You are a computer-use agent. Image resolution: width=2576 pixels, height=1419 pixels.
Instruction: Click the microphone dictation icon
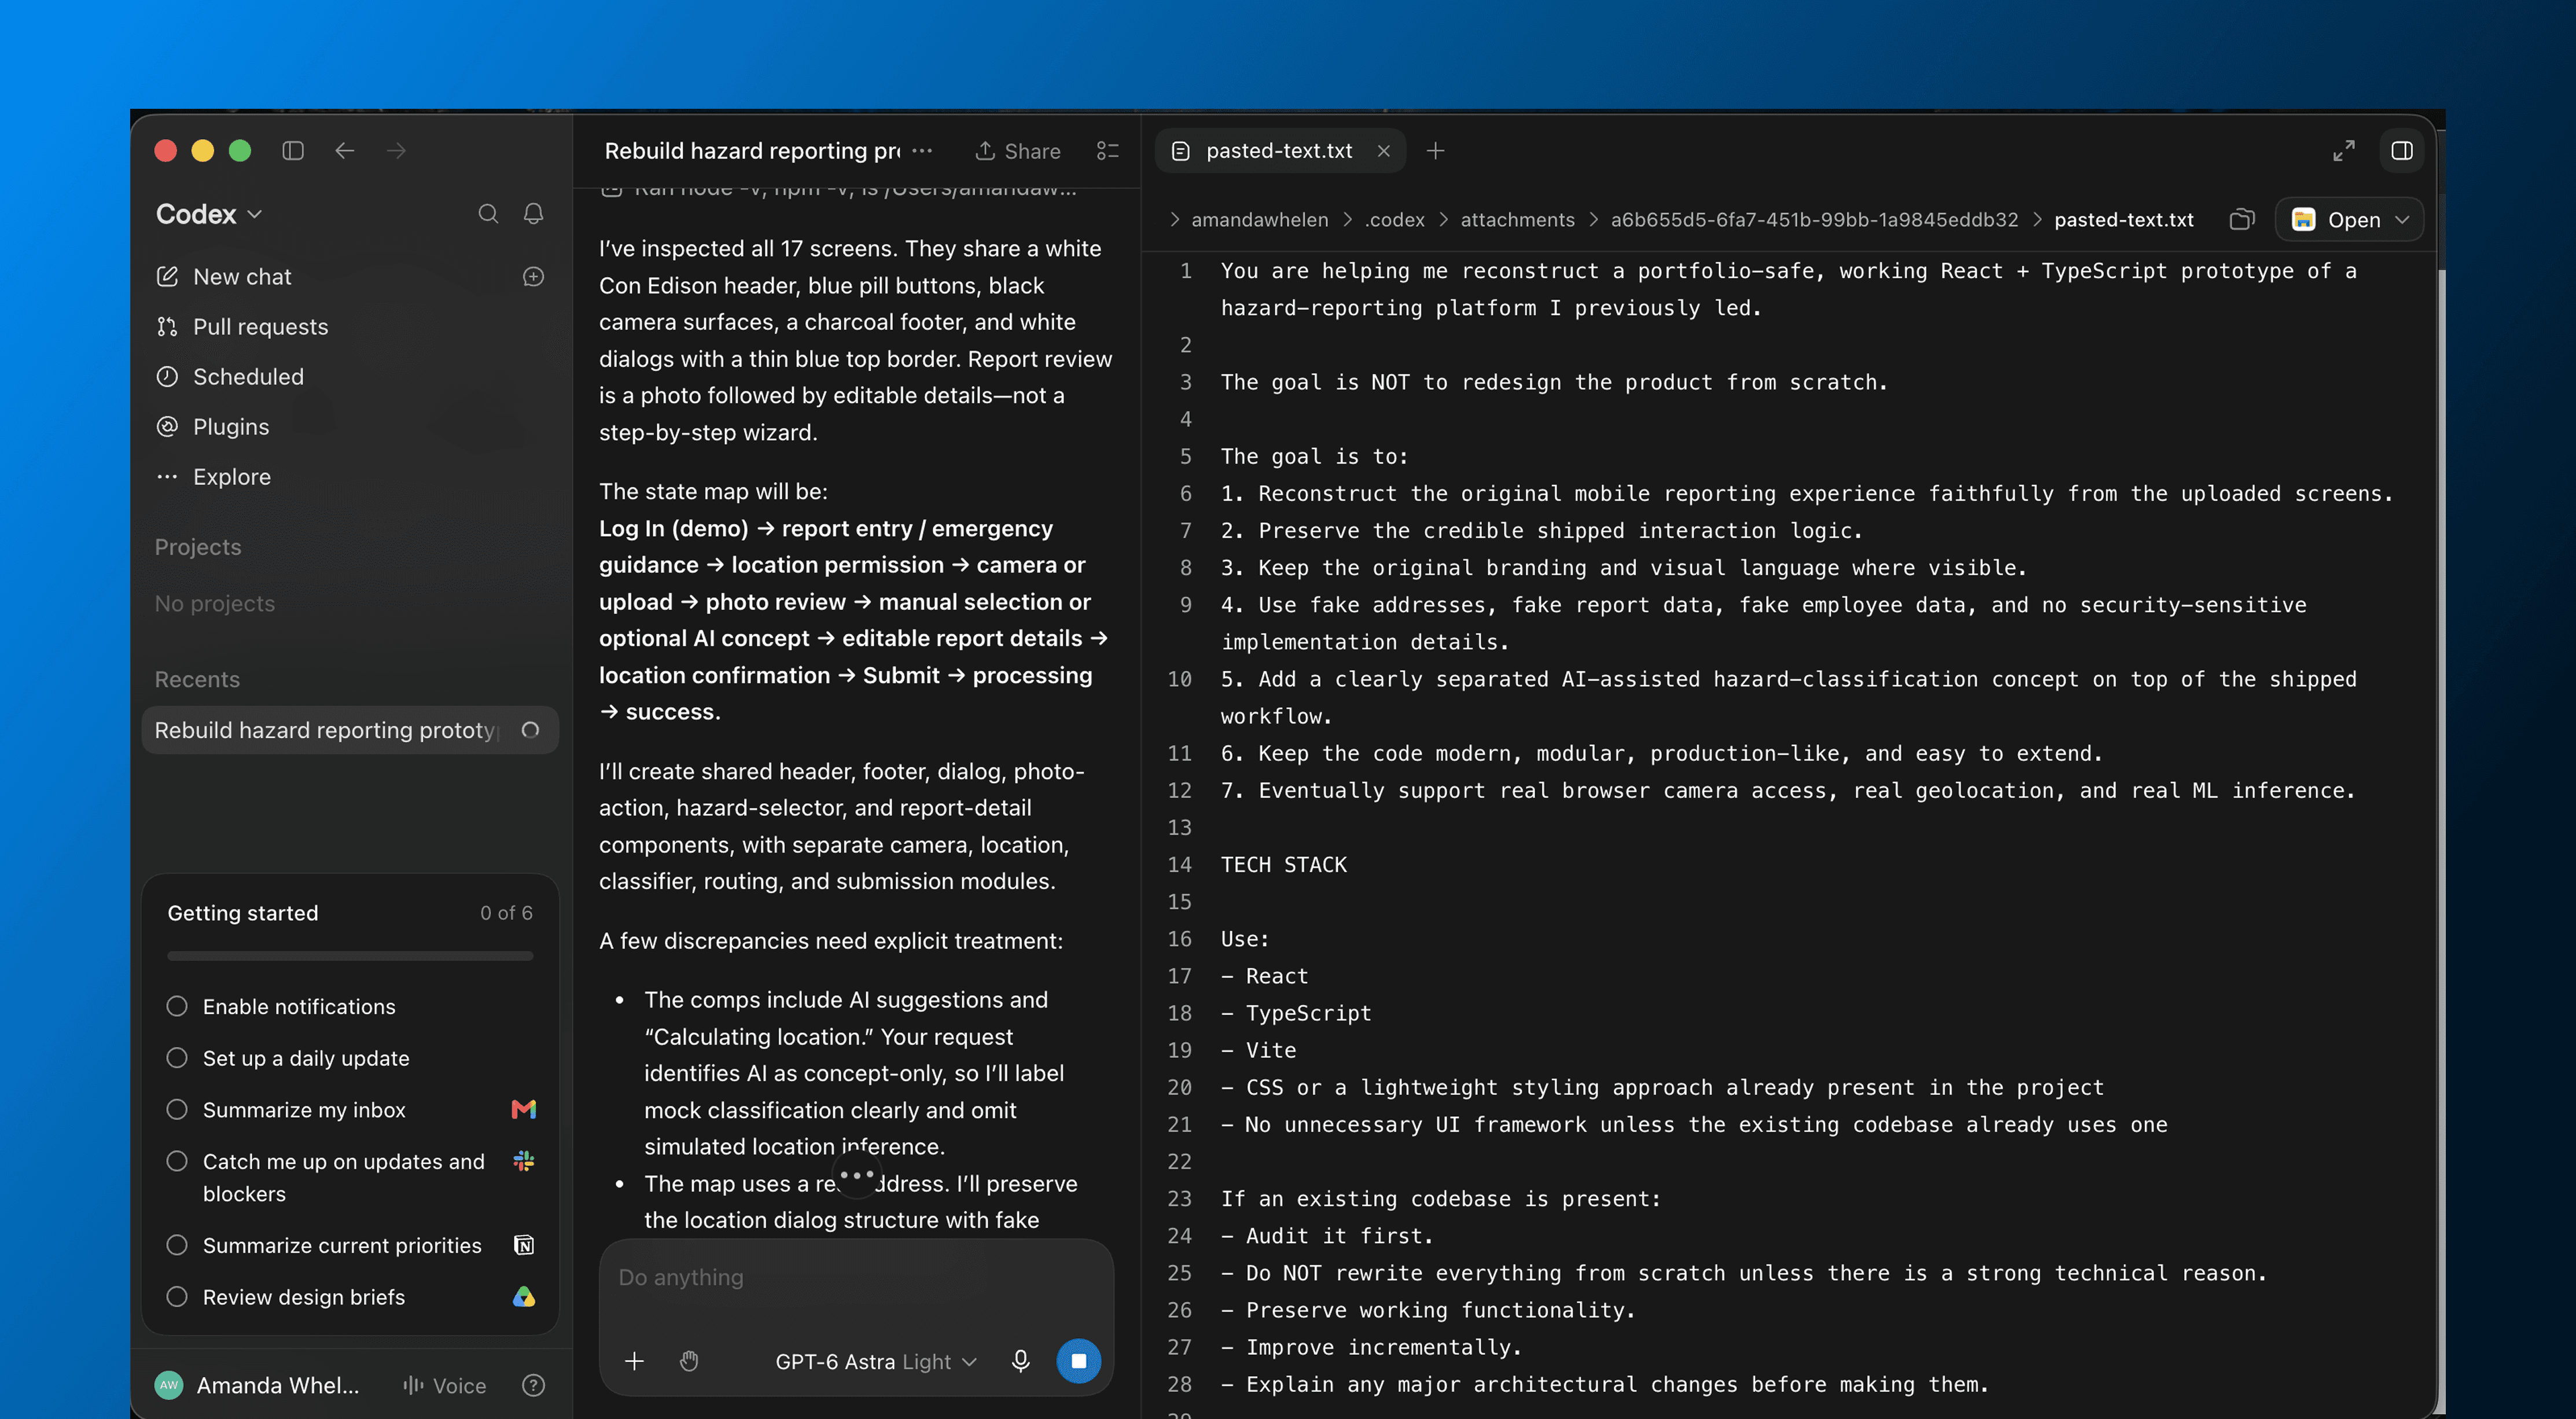pos(1020,1361)
